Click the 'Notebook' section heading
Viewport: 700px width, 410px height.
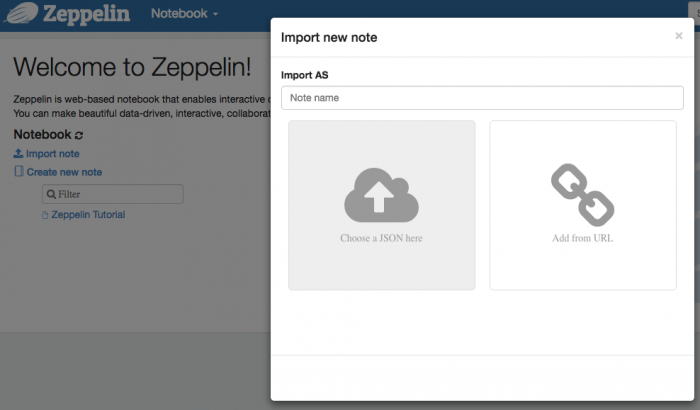coord(42,134)
